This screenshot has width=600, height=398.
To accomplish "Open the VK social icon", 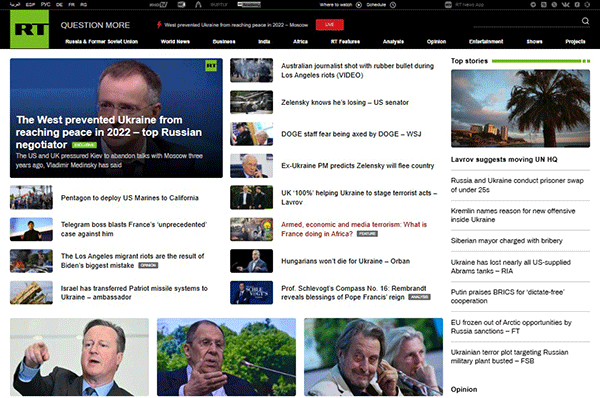I will tap(566, 5).
